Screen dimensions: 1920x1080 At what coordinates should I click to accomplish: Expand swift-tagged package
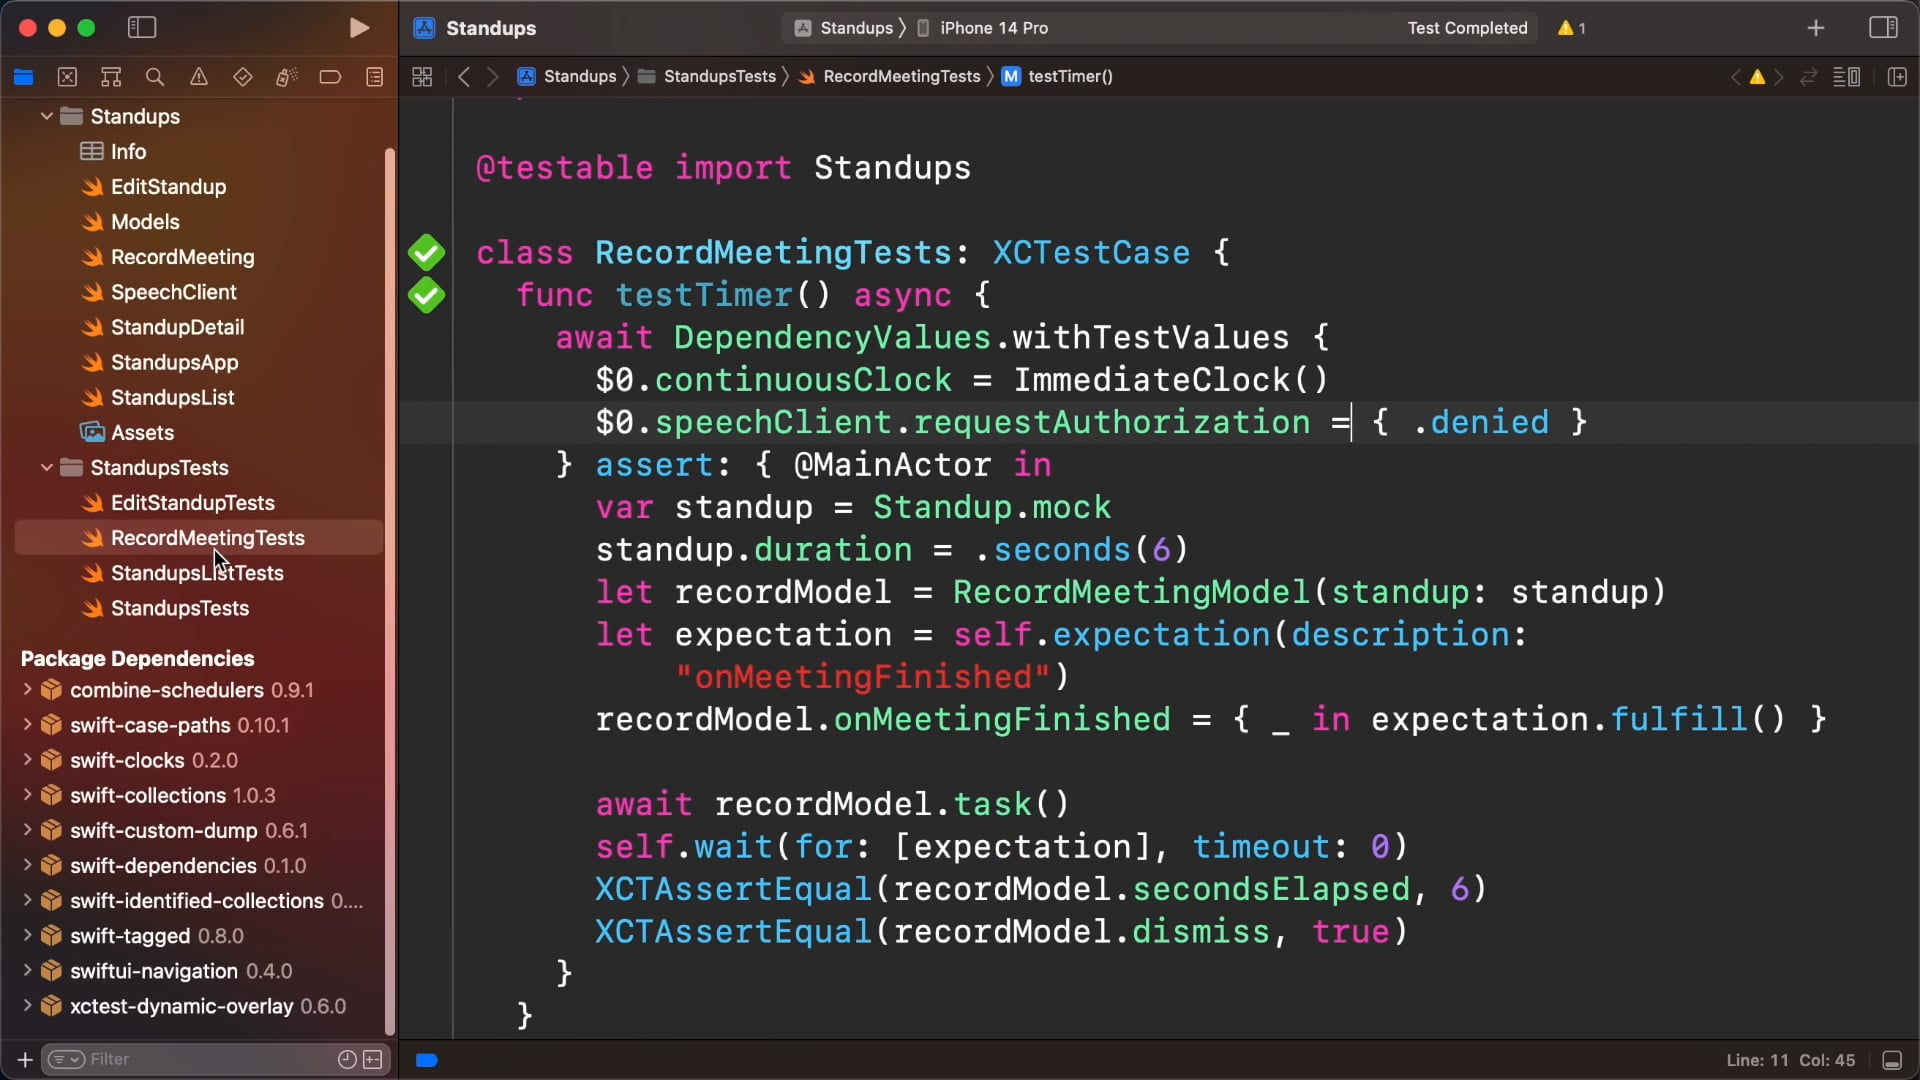click(x=27, y=934)
